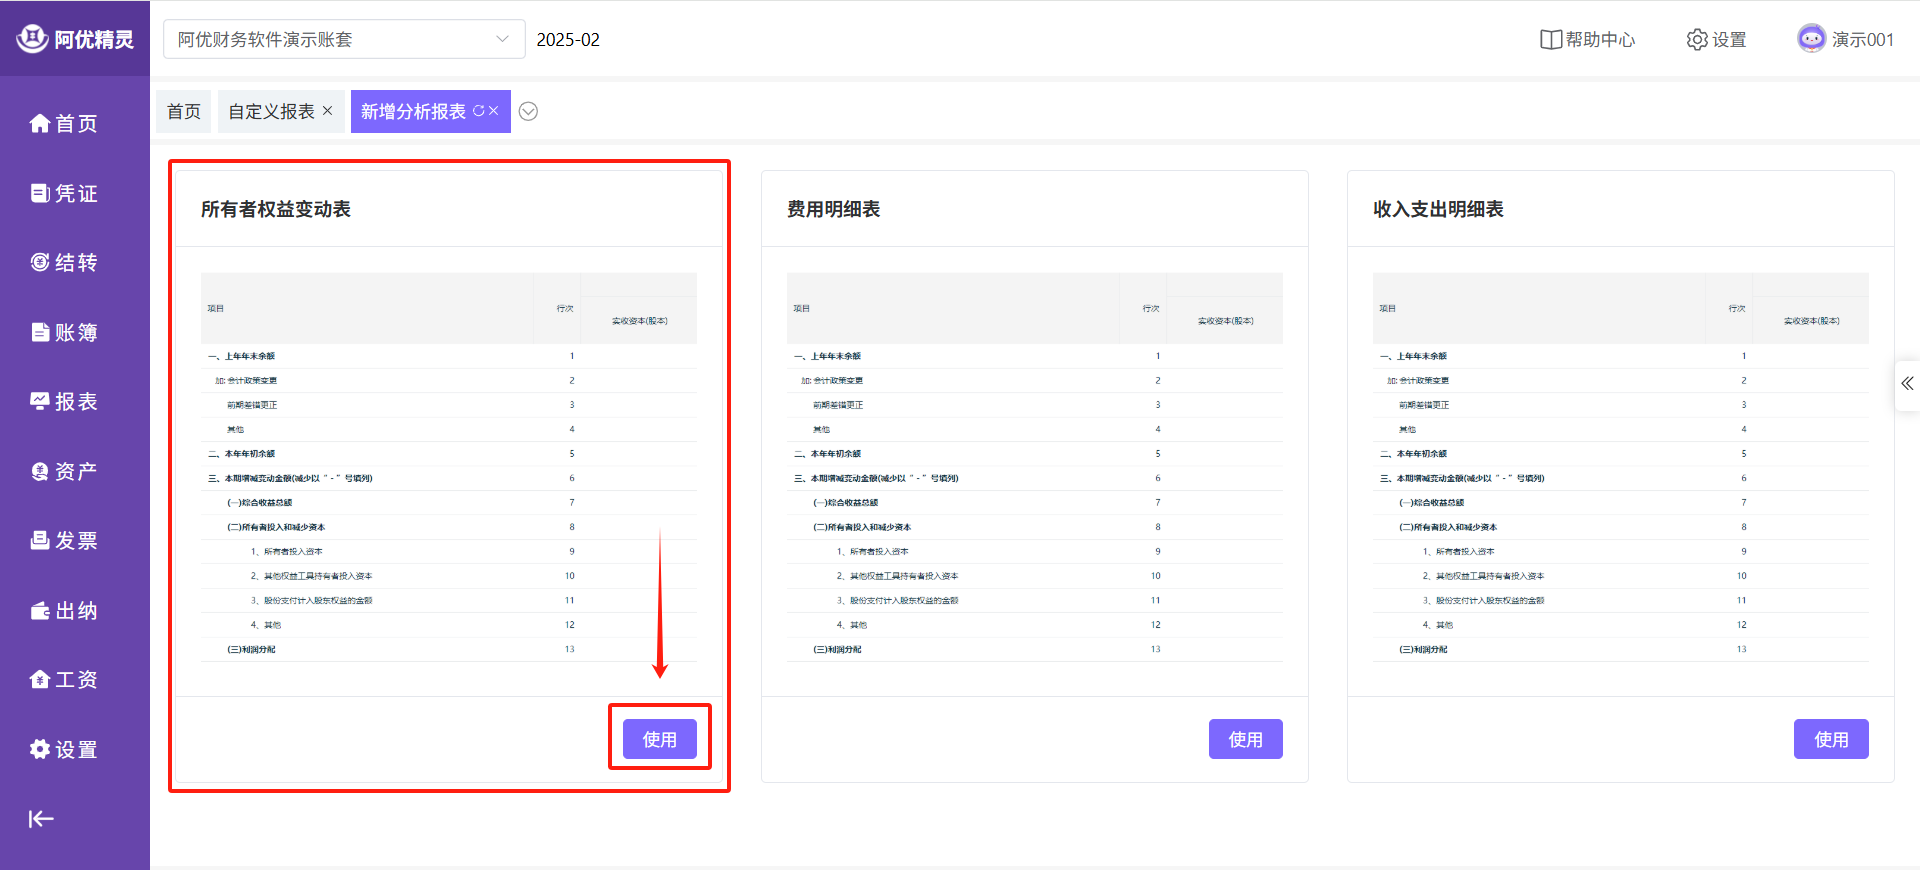Open the 工资 payroll sidebar item

[64, 680]
